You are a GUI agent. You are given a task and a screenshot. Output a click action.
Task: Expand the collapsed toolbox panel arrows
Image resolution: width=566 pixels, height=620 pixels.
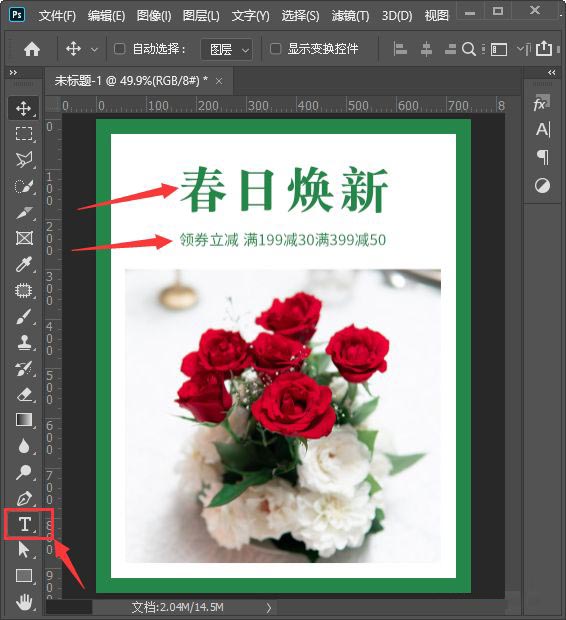[13, 72]
